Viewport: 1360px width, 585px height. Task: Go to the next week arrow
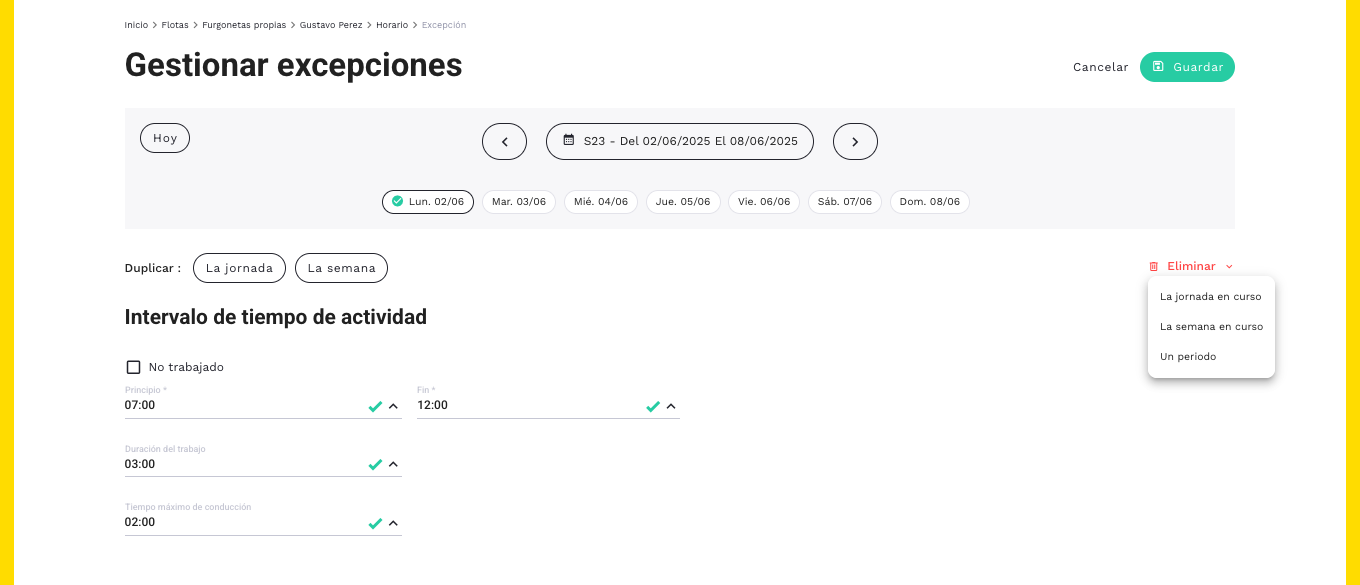coord(855,142)
